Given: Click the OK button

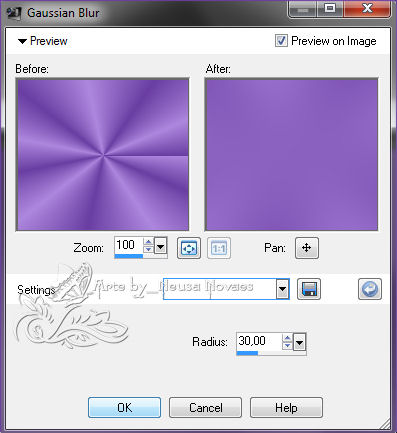Looking at the screenshot, I should pyautogui.click(x=124, y=407).
